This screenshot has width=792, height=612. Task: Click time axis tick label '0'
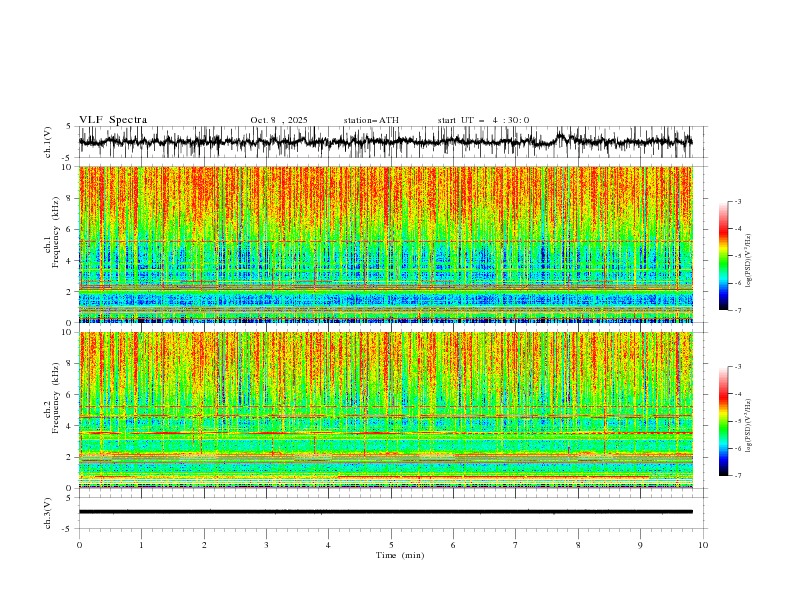[79, 545]
